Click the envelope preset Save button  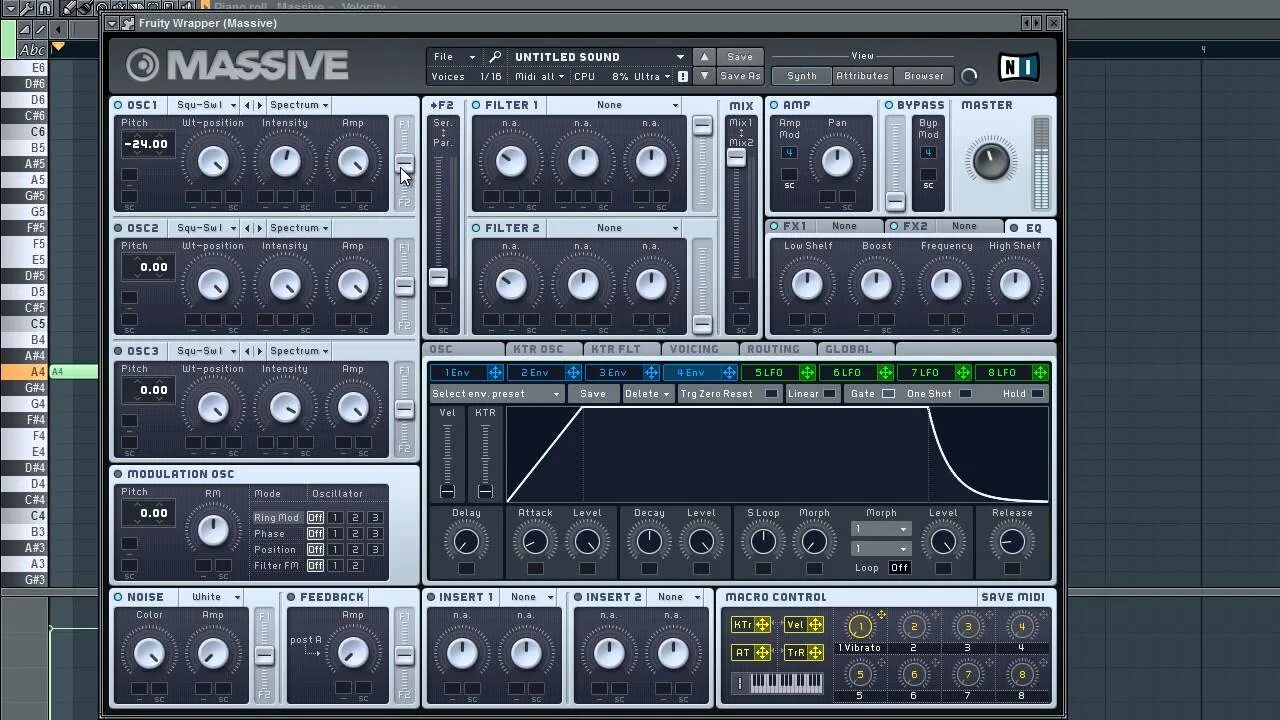(593, 394)
